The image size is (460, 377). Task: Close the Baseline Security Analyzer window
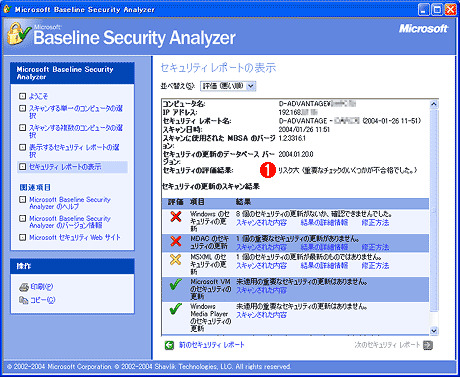coord(450,9)
